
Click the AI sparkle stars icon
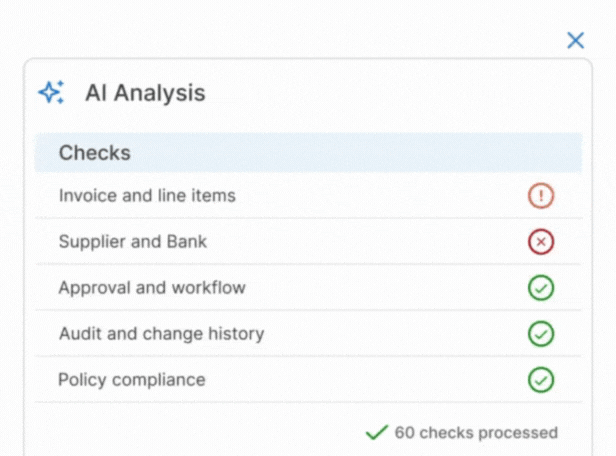tap(51, 93)
